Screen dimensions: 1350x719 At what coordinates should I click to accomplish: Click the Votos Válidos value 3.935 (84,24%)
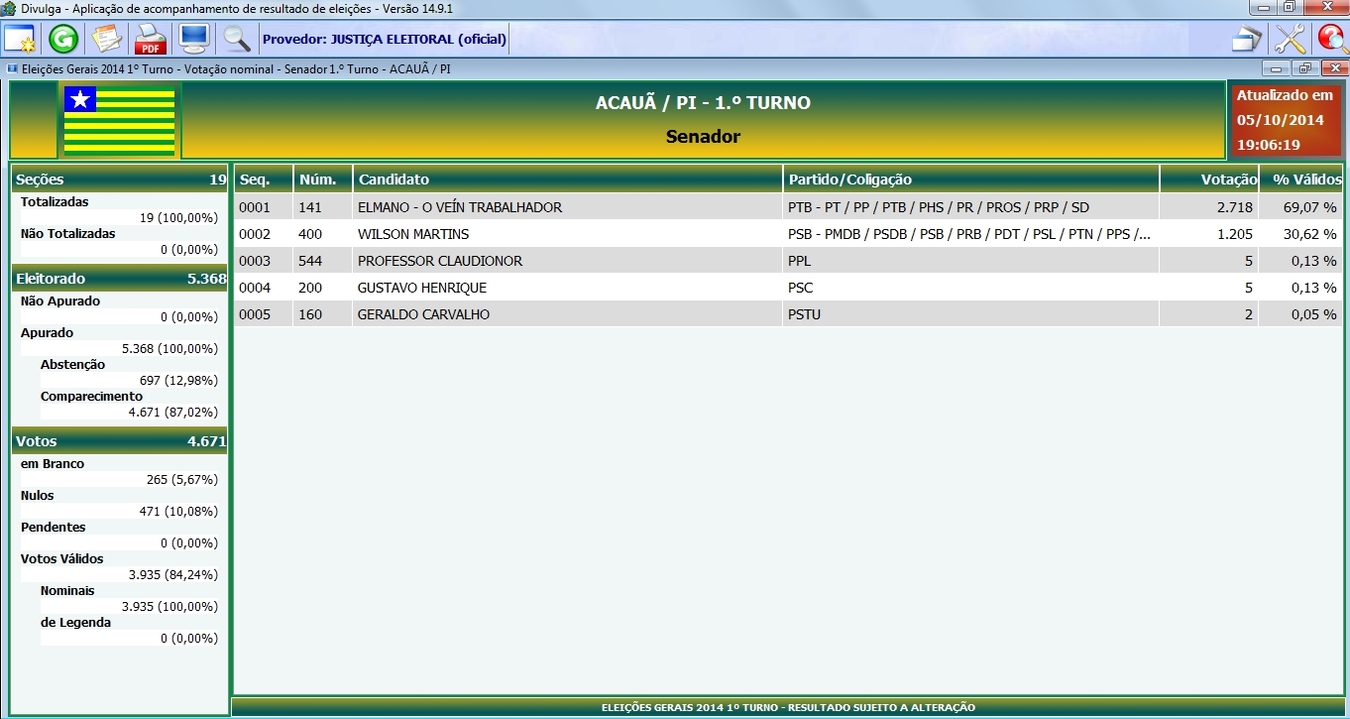click(x=173, y=575)
